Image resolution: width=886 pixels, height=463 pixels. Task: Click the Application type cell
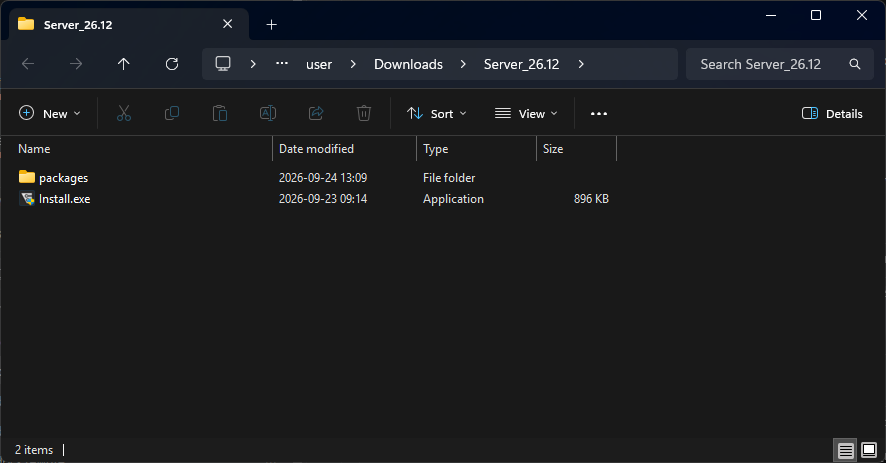pos(453,199)
